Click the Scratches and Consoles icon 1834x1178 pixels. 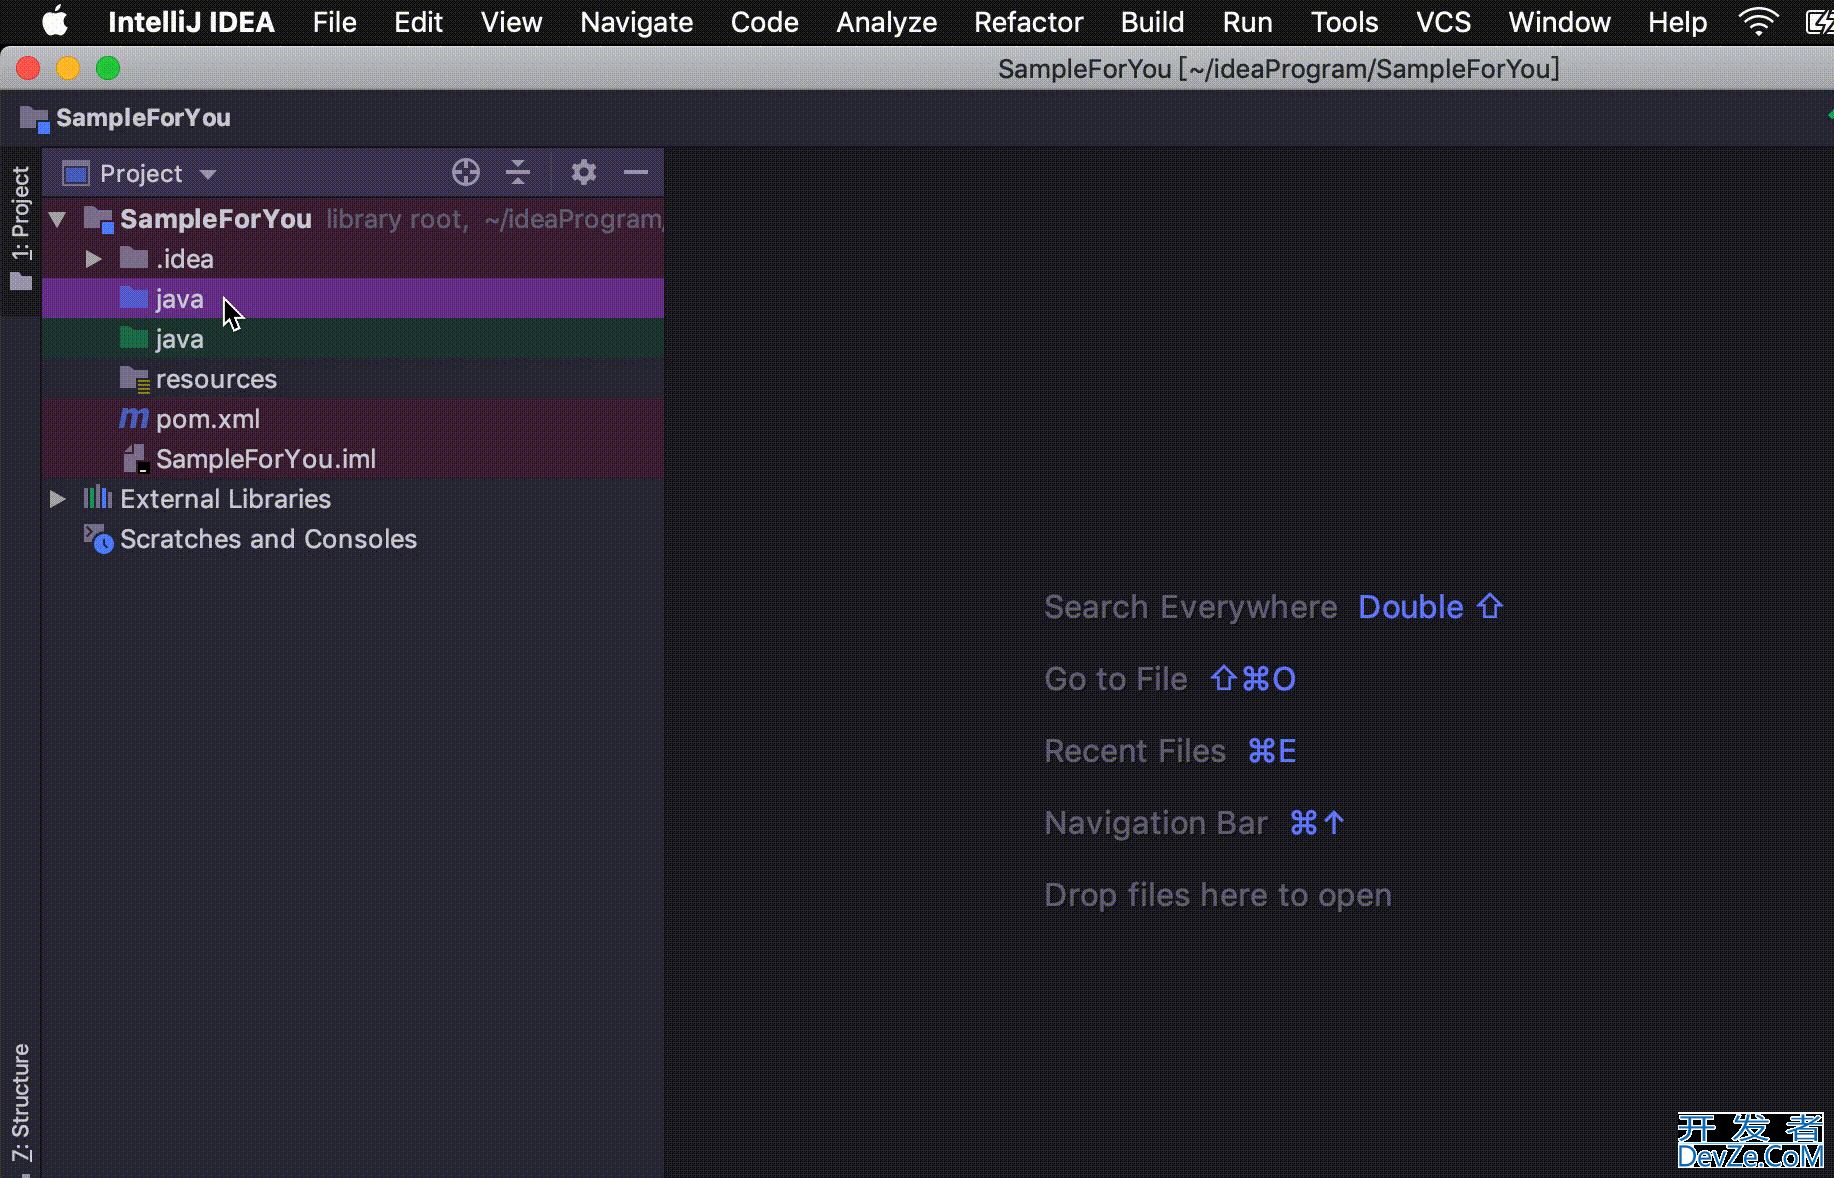coord(98,539)
